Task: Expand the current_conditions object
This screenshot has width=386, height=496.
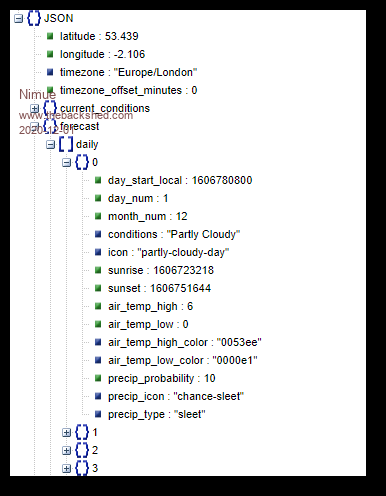Action: (34, 108)
